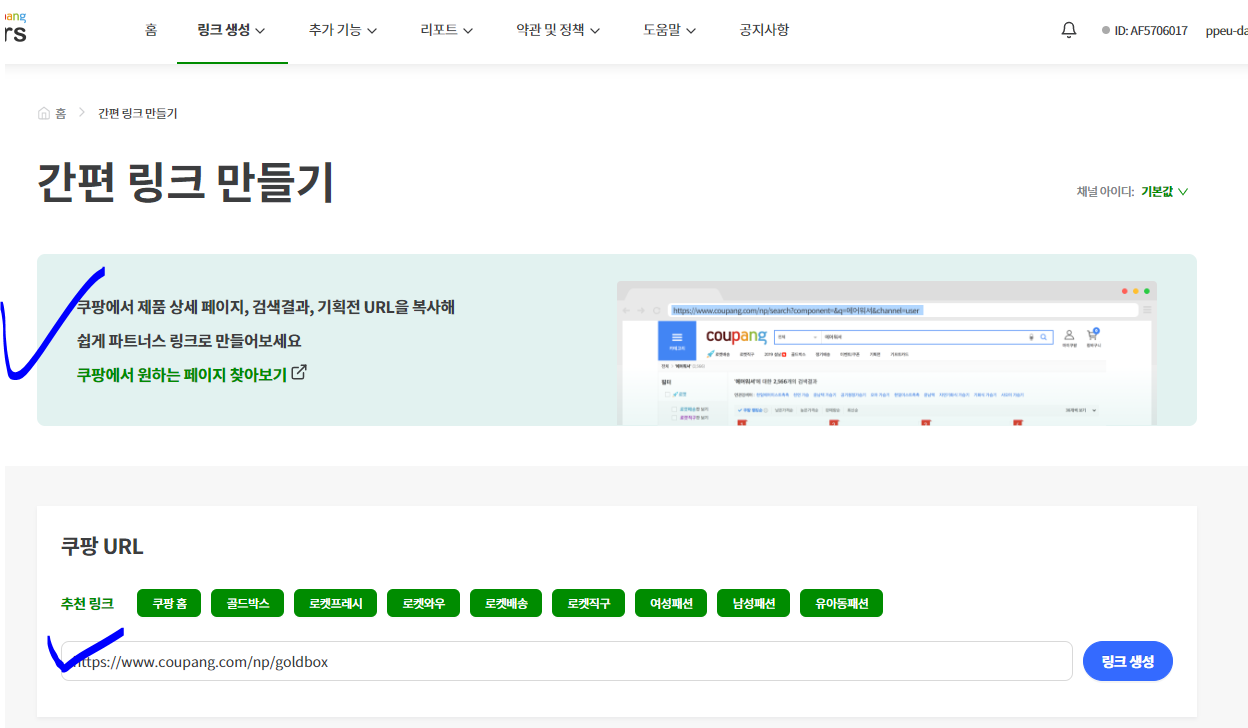Screen dimensions: 1248x728
Task: Click the 간편 링크 만들기 breadcrumb text
Action: coord(138,113)
